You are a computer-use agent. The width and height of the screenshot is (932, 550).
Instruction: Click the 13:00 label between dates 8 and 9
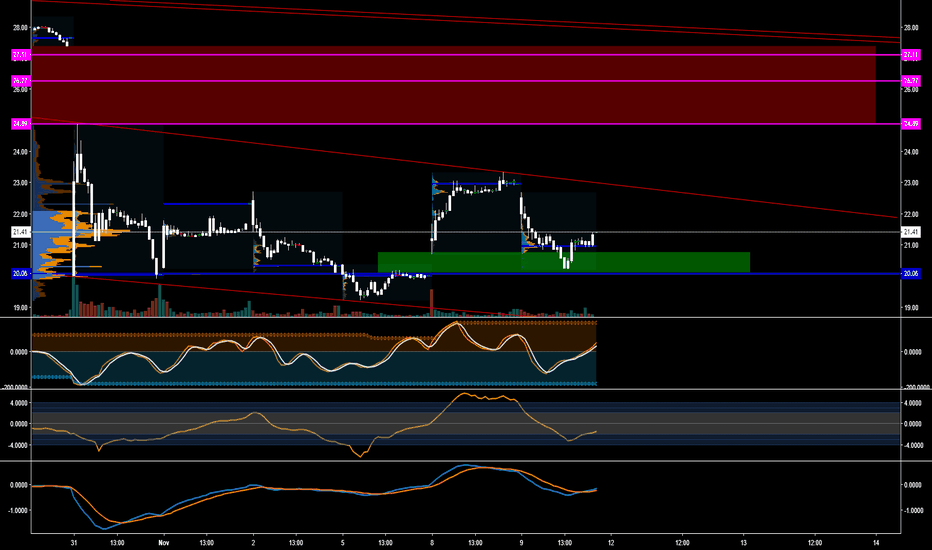[x=475, y=542]
